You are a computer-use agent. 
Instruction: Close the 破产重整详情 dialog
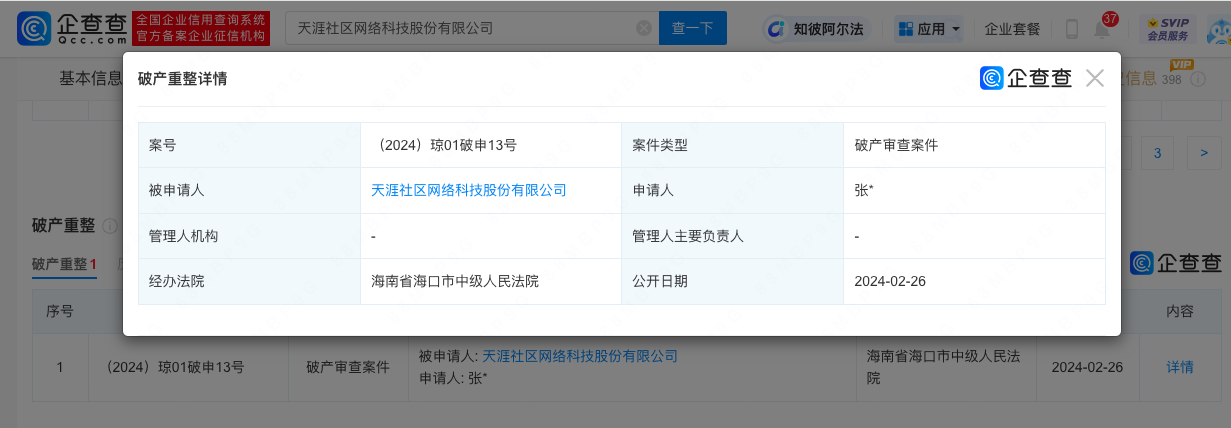1095,78
